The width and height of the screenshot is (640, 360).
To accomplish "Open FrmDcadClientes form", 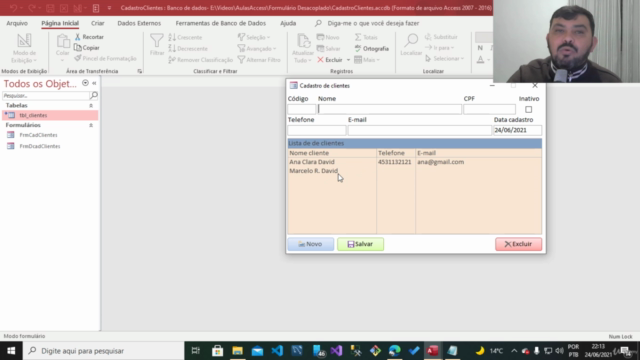I will tap(40, 146).
